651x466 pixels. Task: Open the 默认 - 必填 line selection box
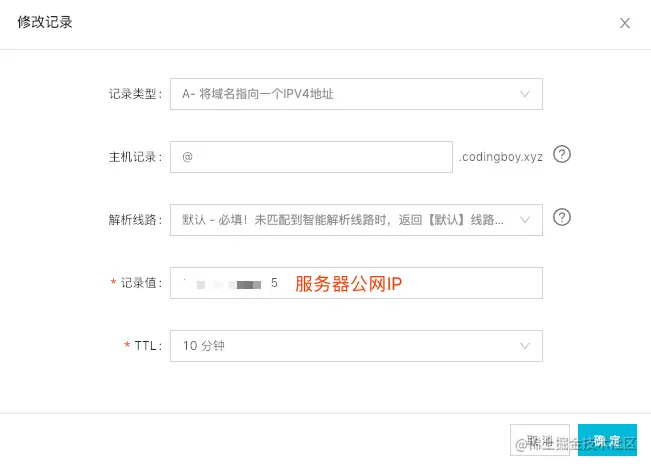[356, 220]
